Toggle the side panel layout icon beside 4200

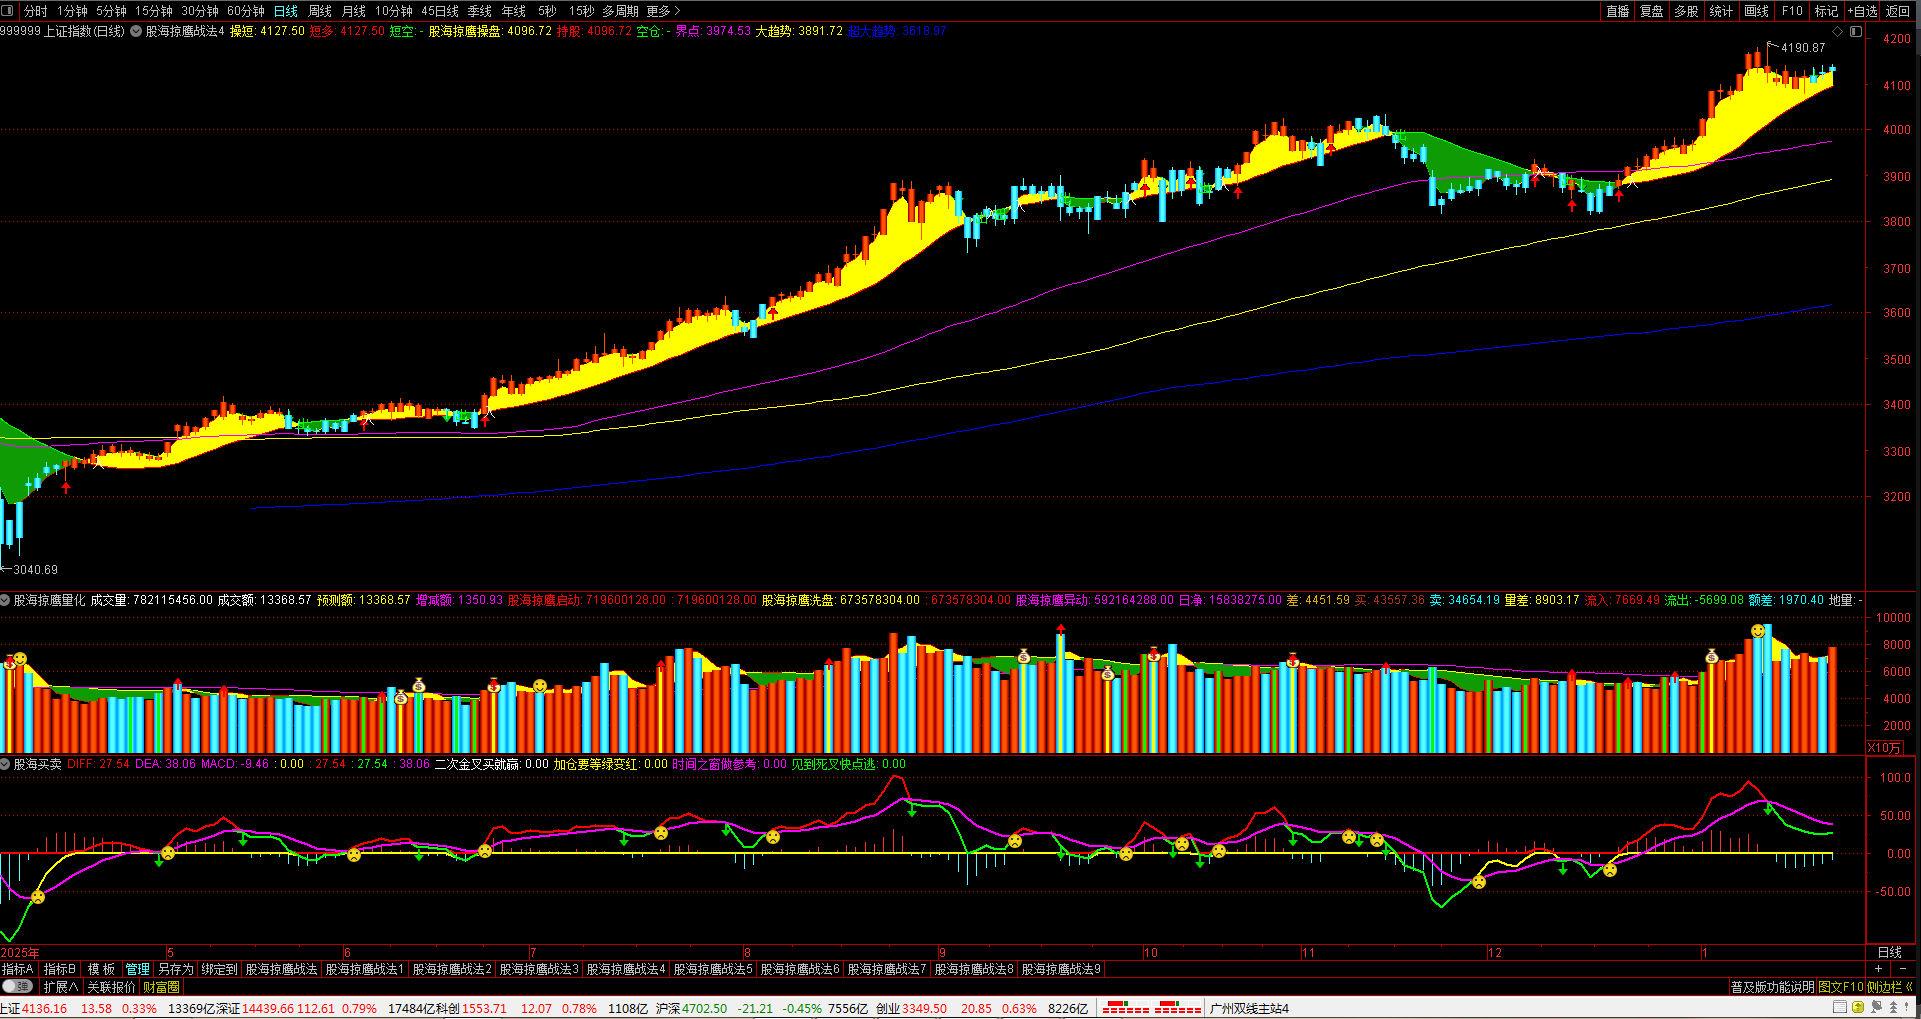(1856, 32)
